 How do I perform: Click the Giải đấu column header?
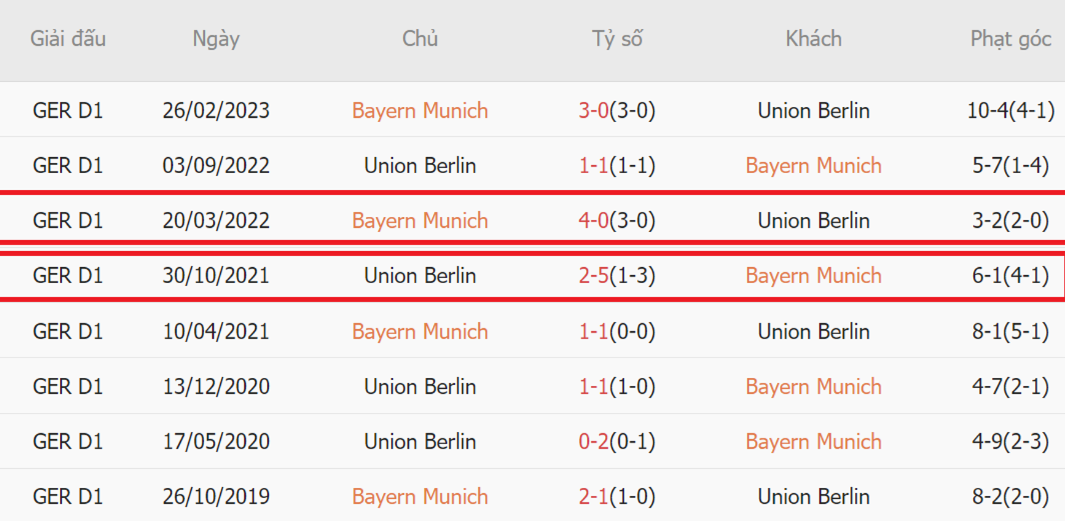coord(68,39)
